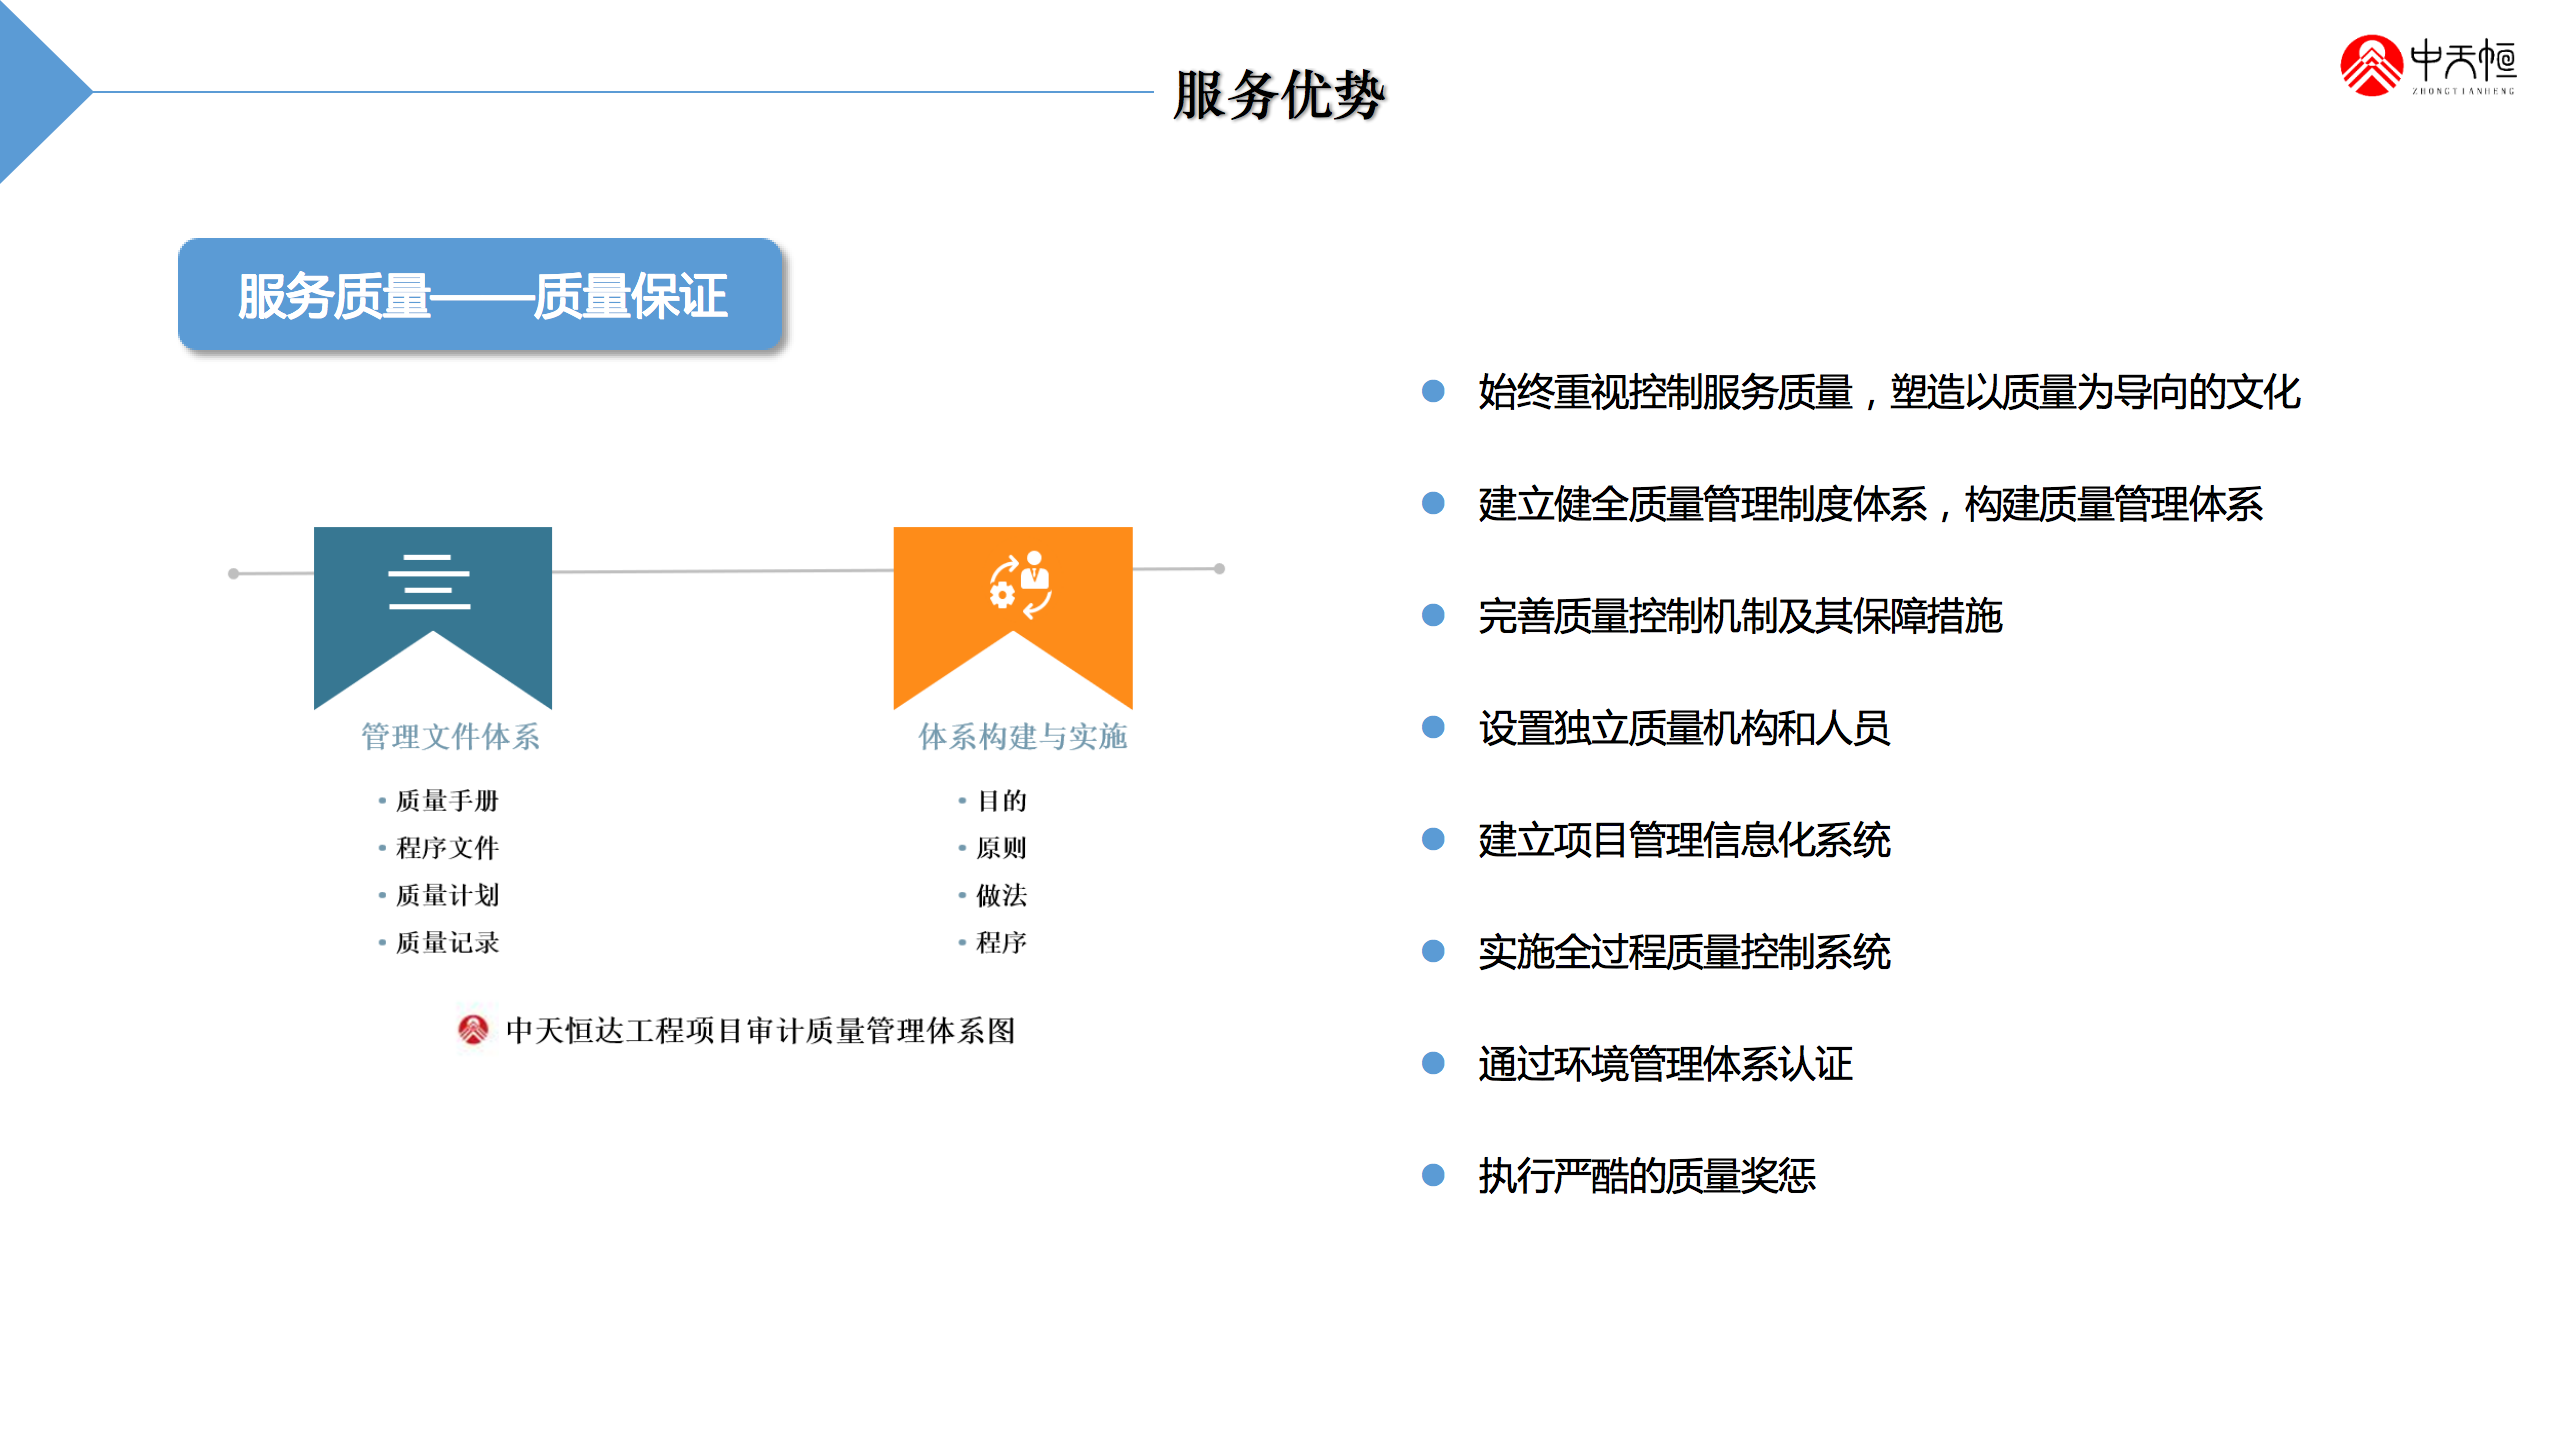
Task: Click the blue bullet before 执行严酷的质量奖惩
Action: (1433, 1175)
